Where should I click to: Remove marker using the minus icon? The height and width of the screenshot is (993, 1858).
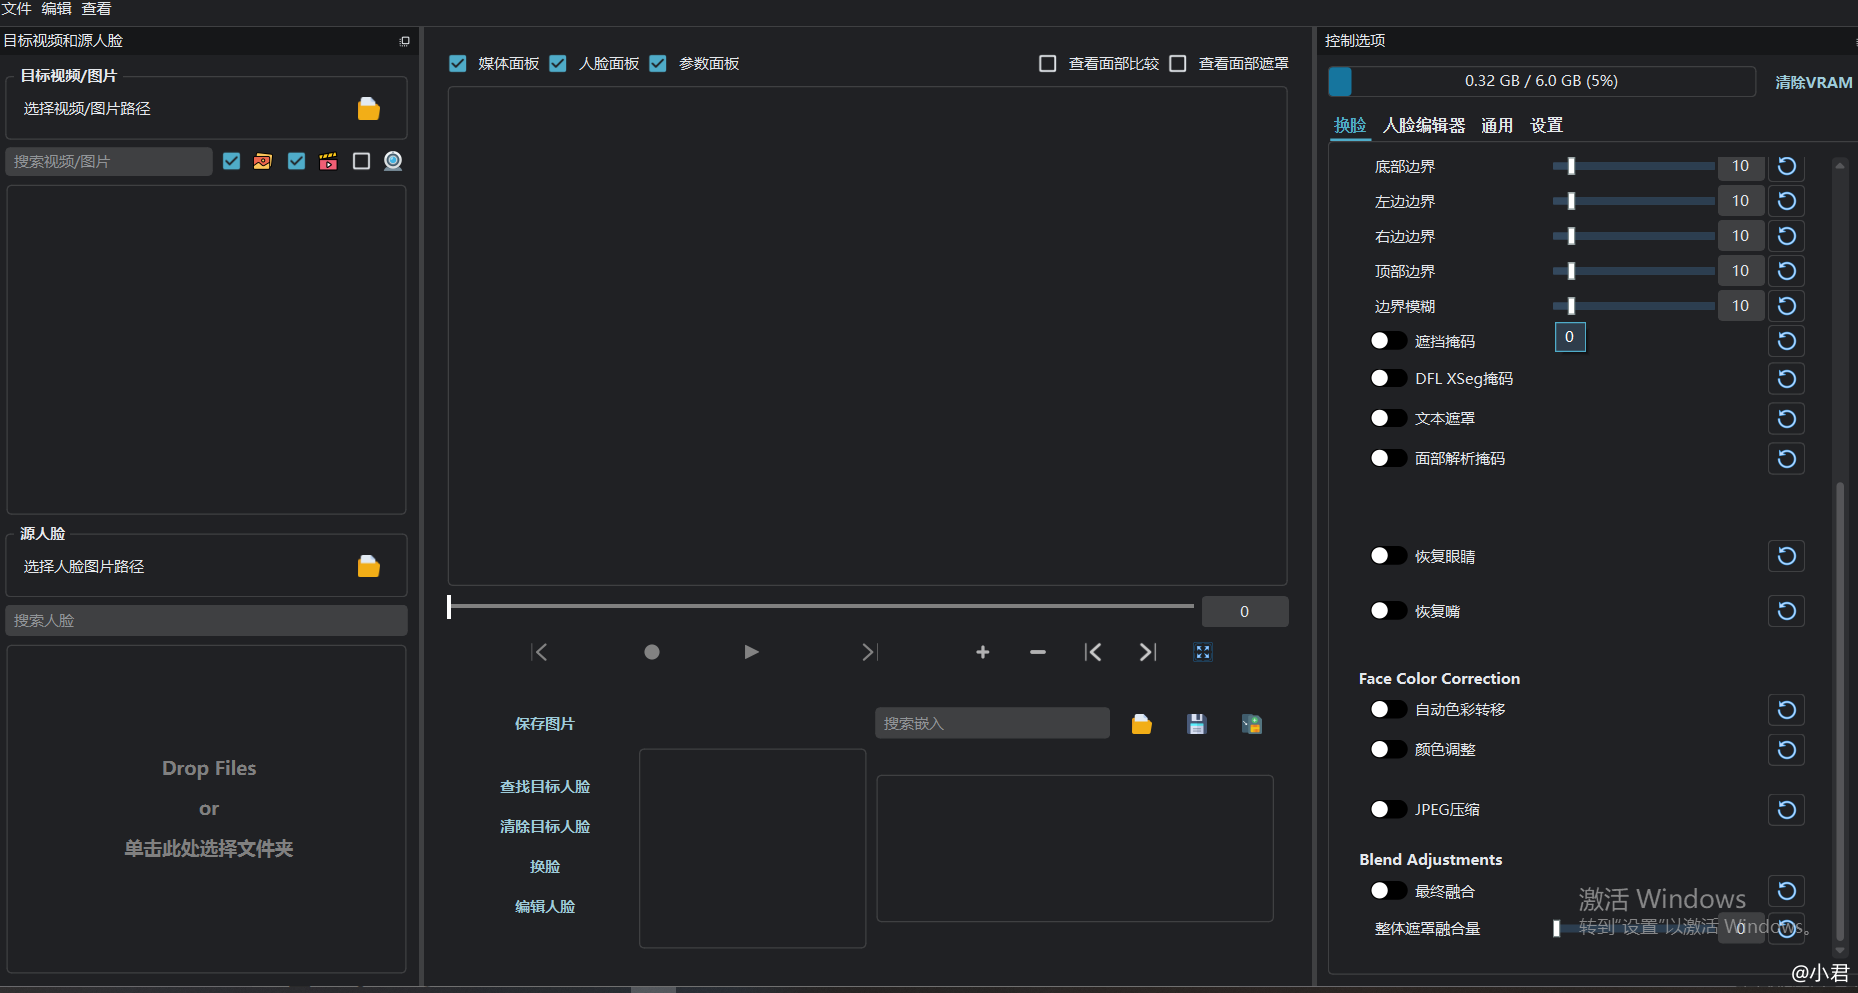coord(1037,652)
